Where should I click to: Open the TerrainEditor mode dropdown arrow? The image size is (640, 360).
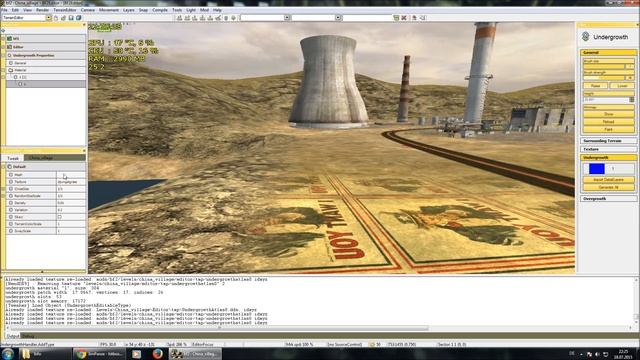coord(49,18)
